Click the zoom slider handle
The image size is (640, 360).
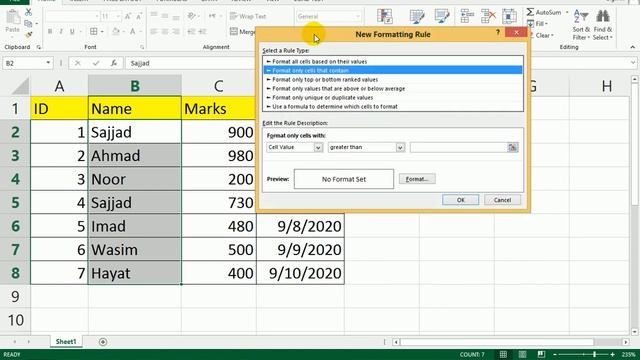595,354
